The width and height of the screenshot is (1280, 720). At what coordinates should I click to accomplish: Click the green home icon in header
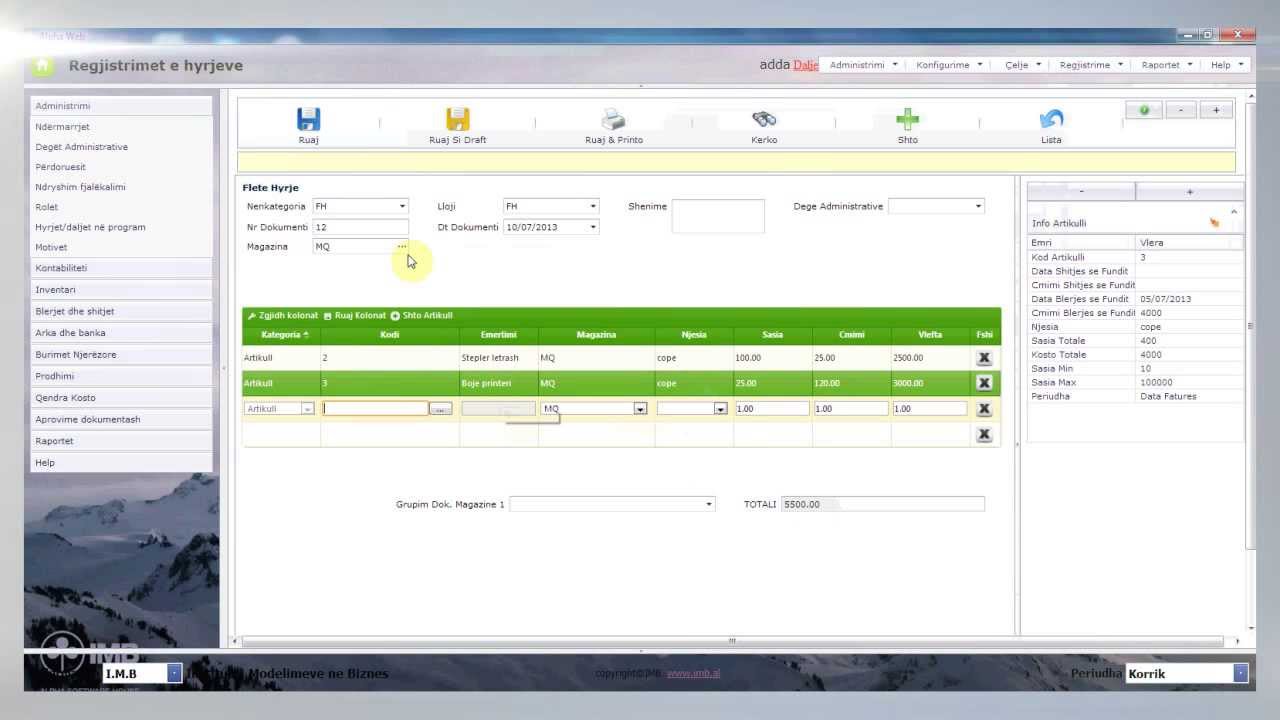42,66
